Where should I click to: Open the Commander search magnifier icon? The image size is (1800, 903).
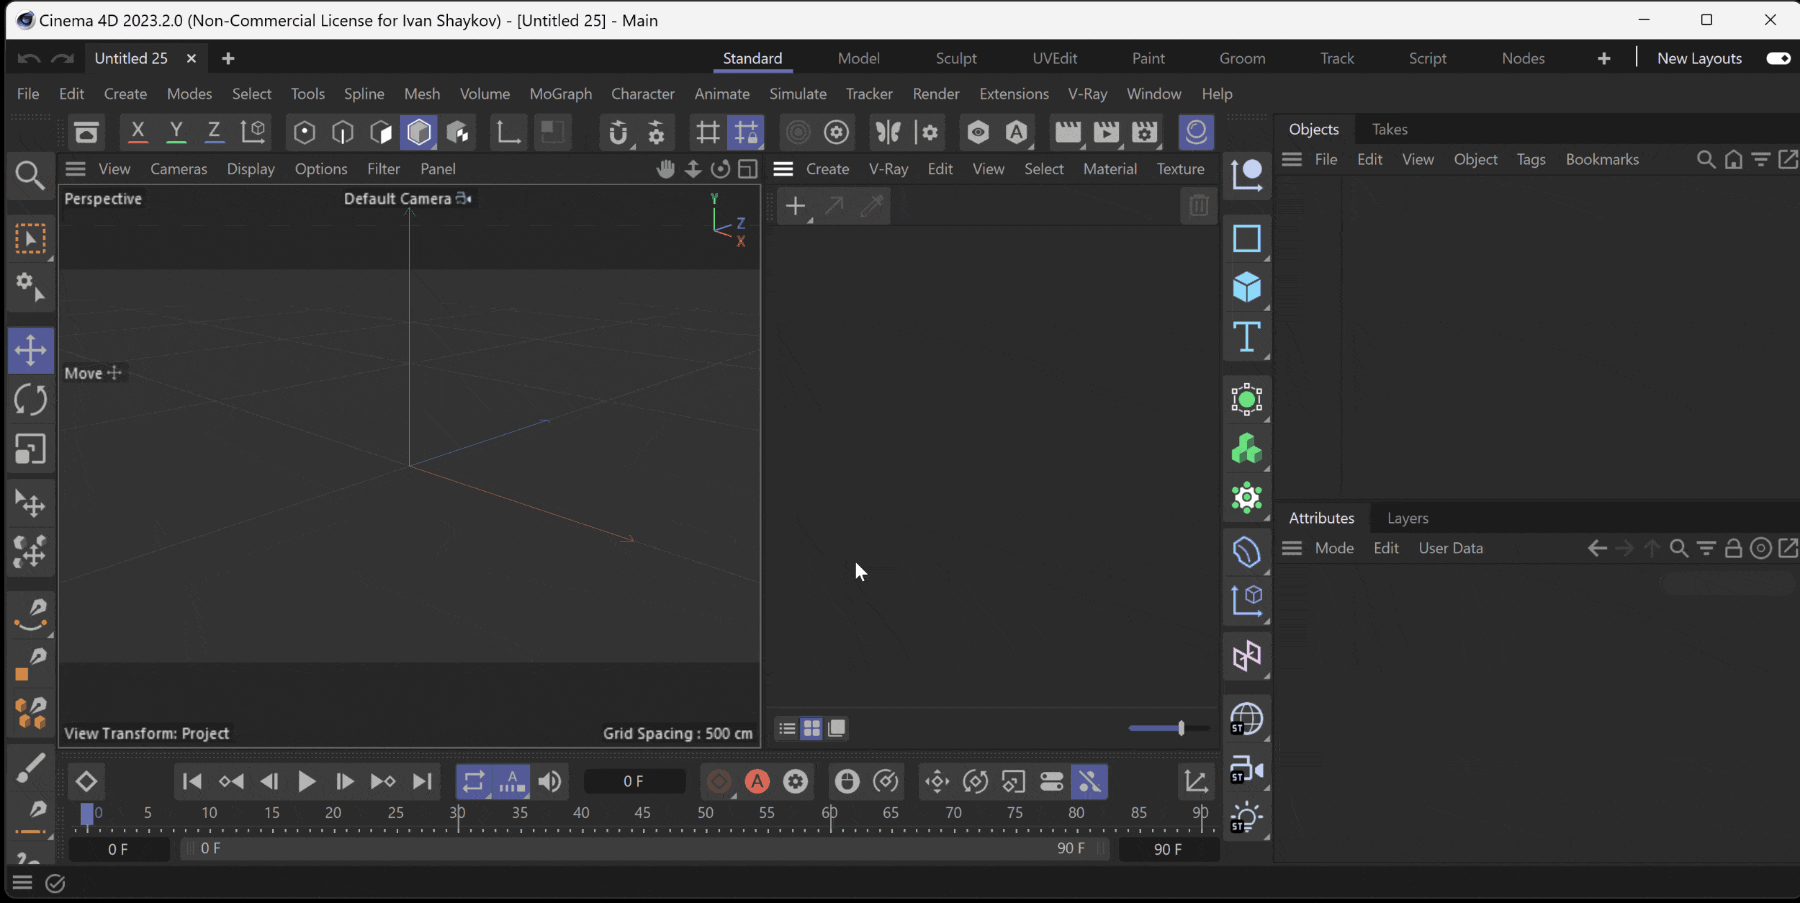30,176
